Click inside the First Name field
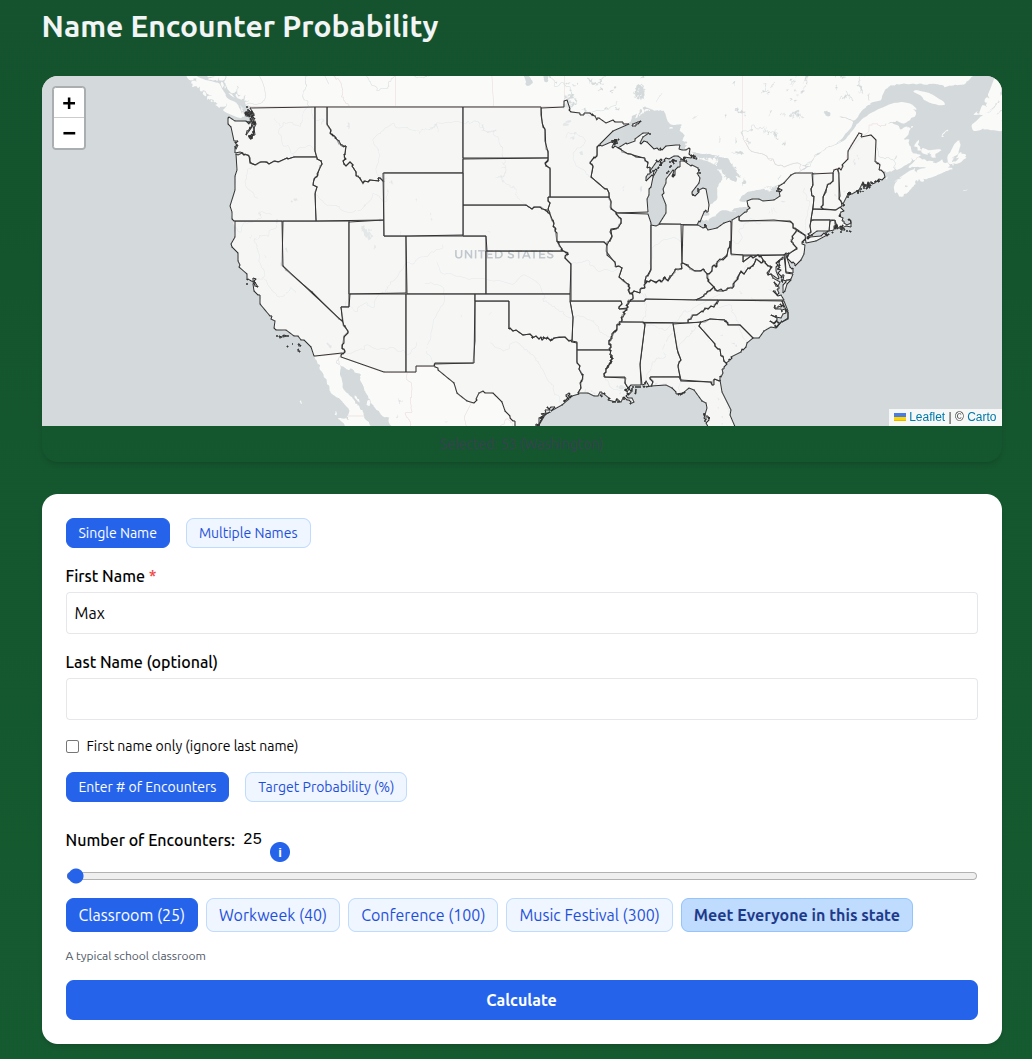 point(521,613)
